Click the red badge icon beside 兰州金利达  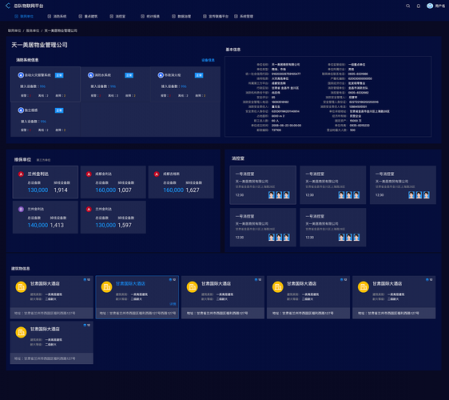pyautogui.click(x=21, y=174)
